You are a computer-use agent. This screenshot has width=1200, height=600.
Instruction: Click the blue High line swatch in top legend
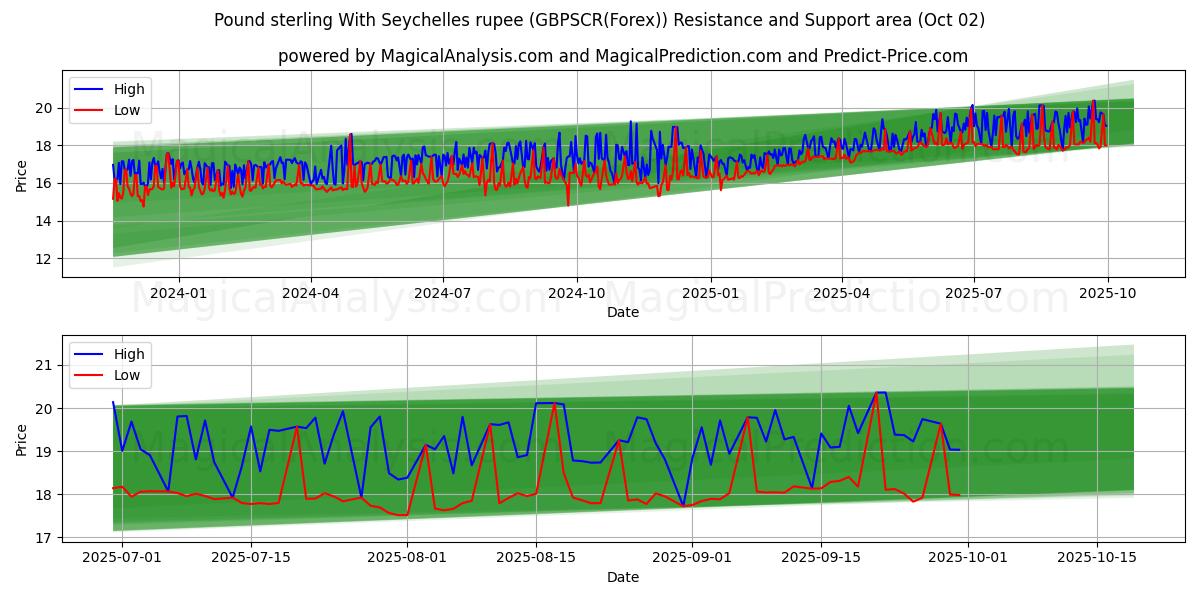[91, 89]
